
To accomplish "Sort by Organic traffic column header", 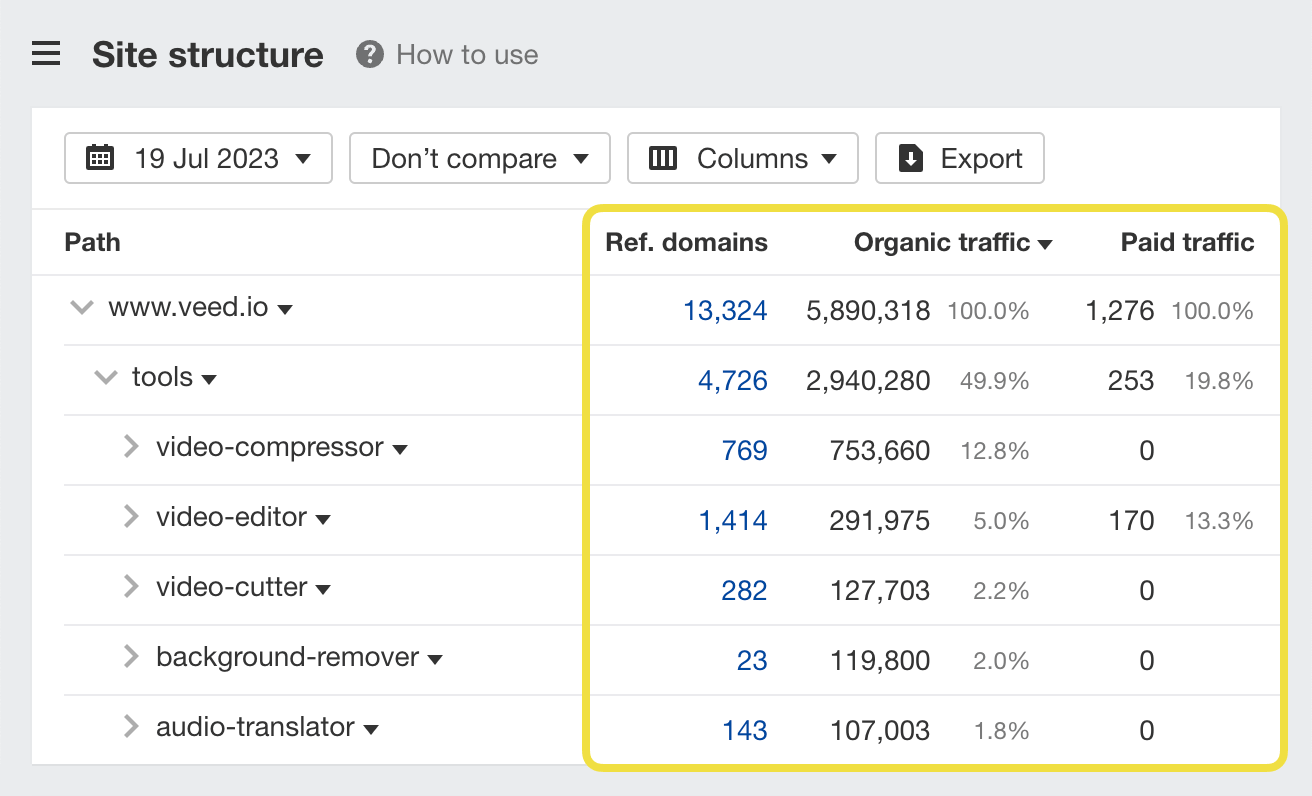I will 952,242.
